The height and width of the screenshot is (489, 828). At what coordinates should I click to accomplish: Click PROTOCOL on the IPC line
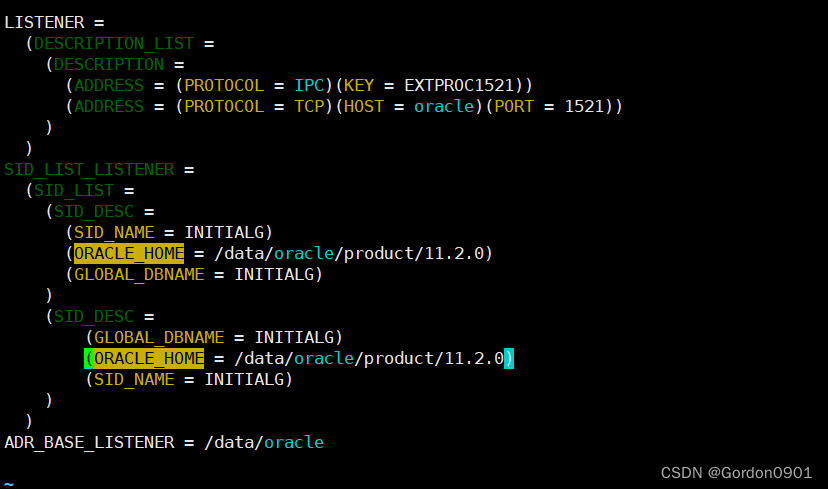pos(224,86)
